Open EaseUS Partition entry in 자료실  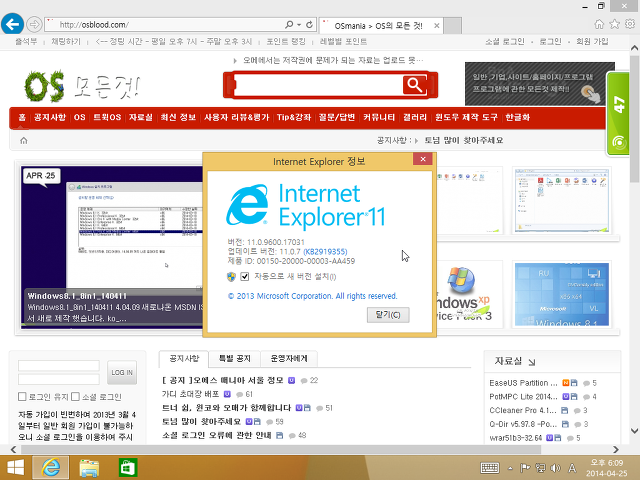pyautogui.click(x=523, y=383)
